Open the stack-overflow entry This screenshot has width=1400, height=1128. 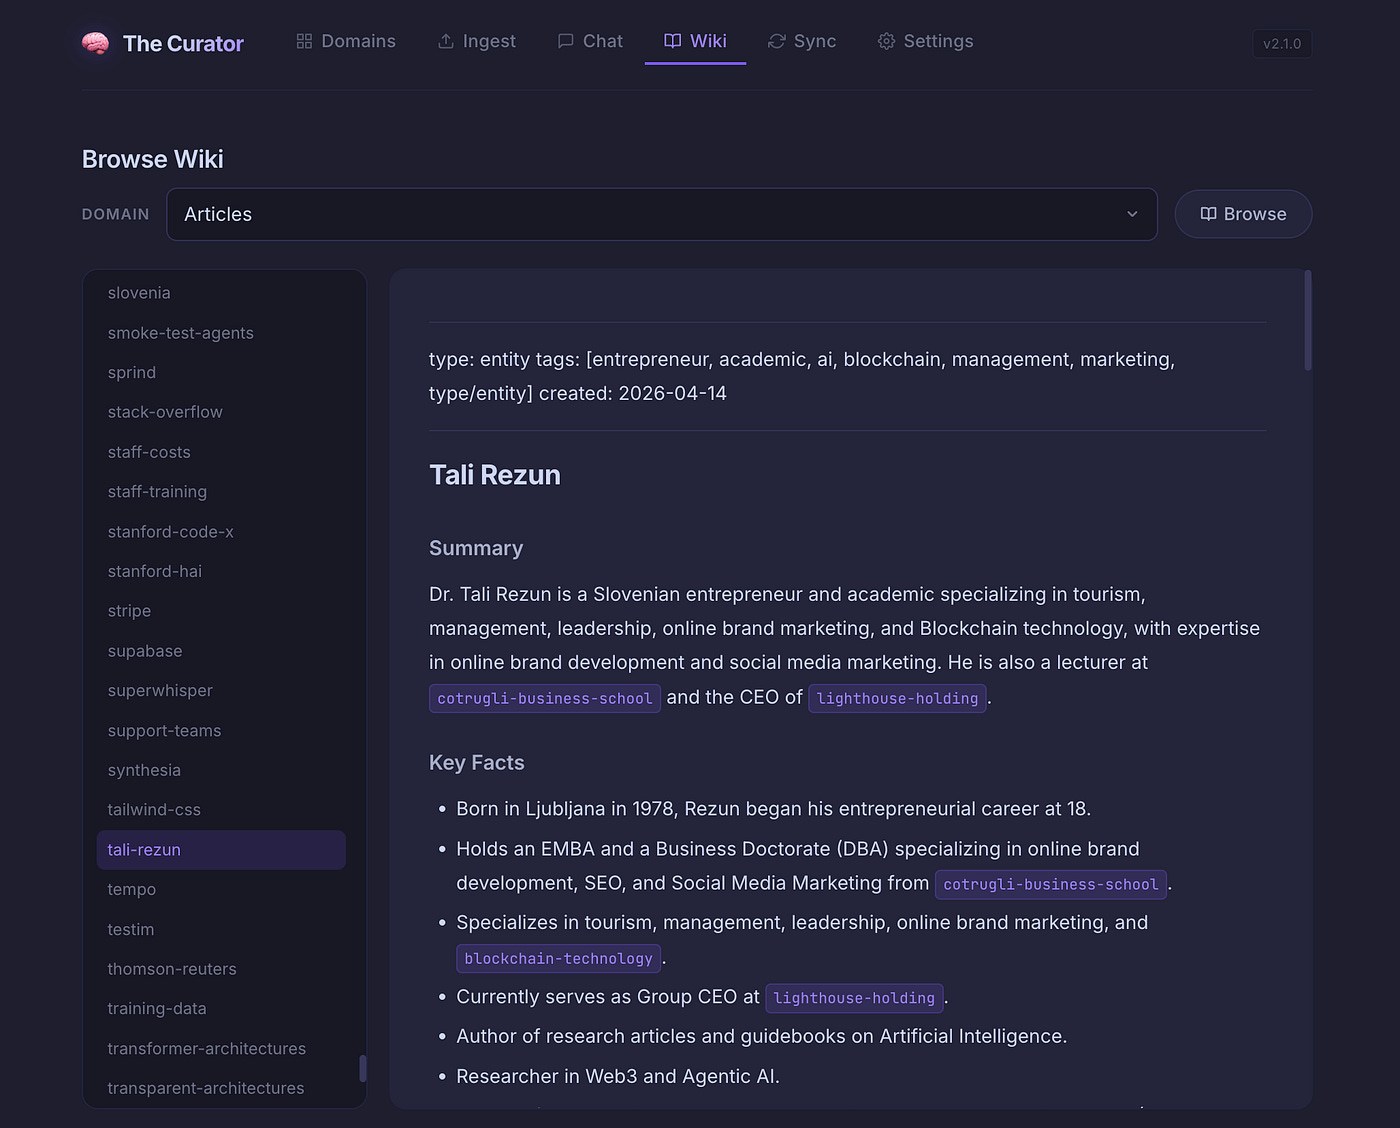pyautogui.click(x=221, y=412)
